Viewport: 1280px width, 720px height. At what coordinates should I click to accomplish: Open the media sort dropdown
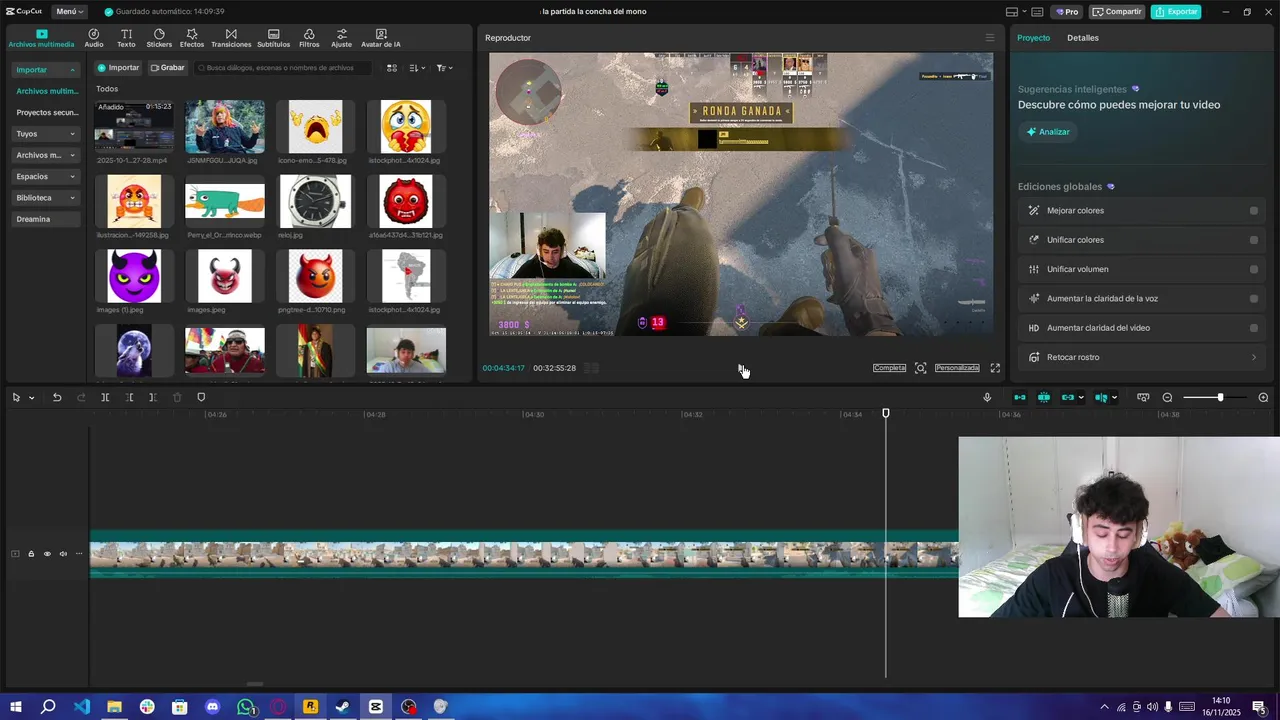(x=417, y=68)
